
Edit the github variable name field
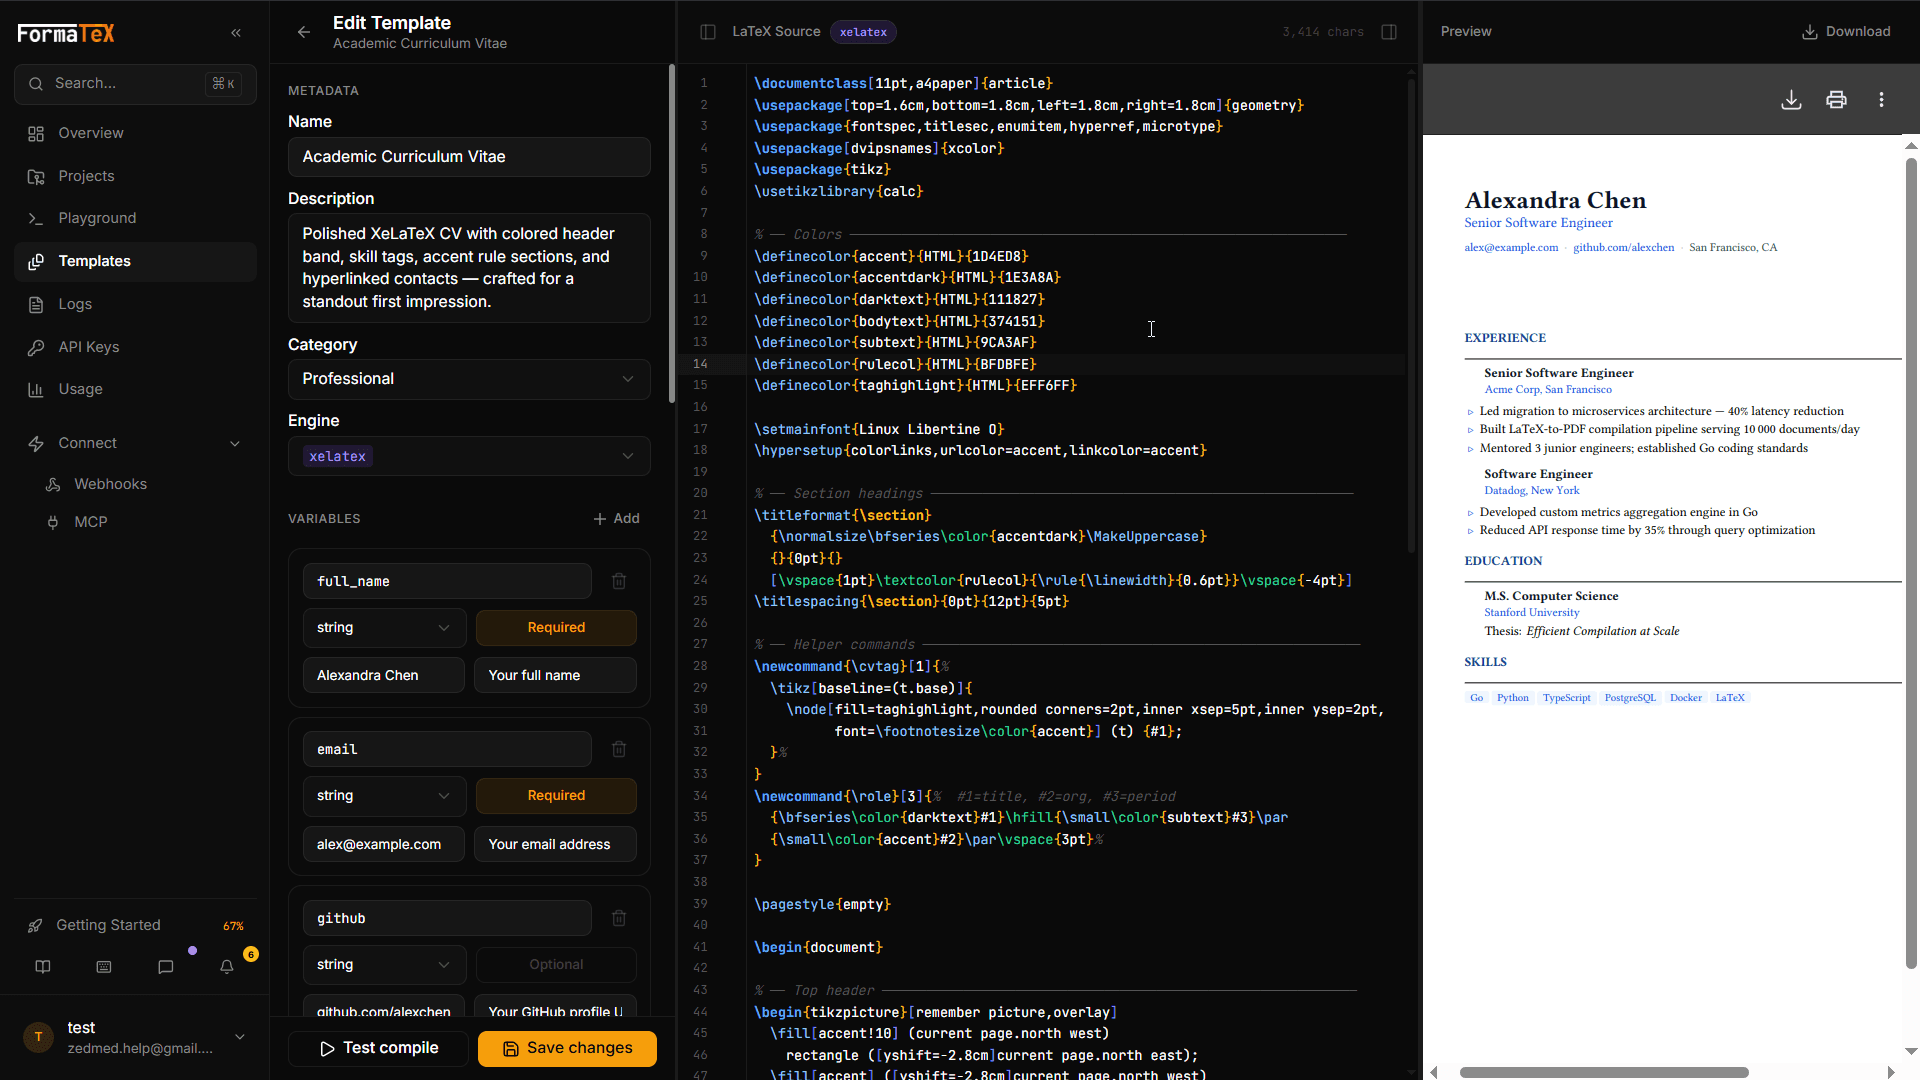pyautogui.click(x=447, y=918)
